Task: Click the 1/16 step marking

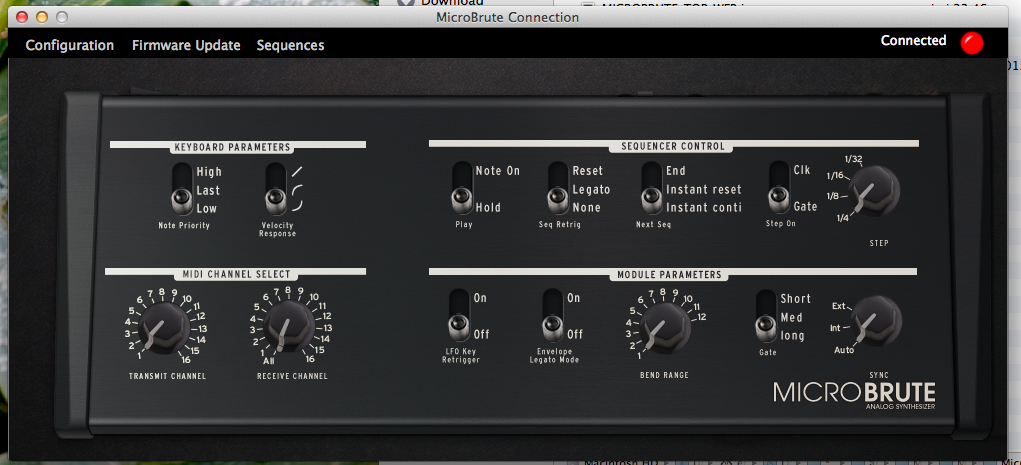Action: [835, 175]
